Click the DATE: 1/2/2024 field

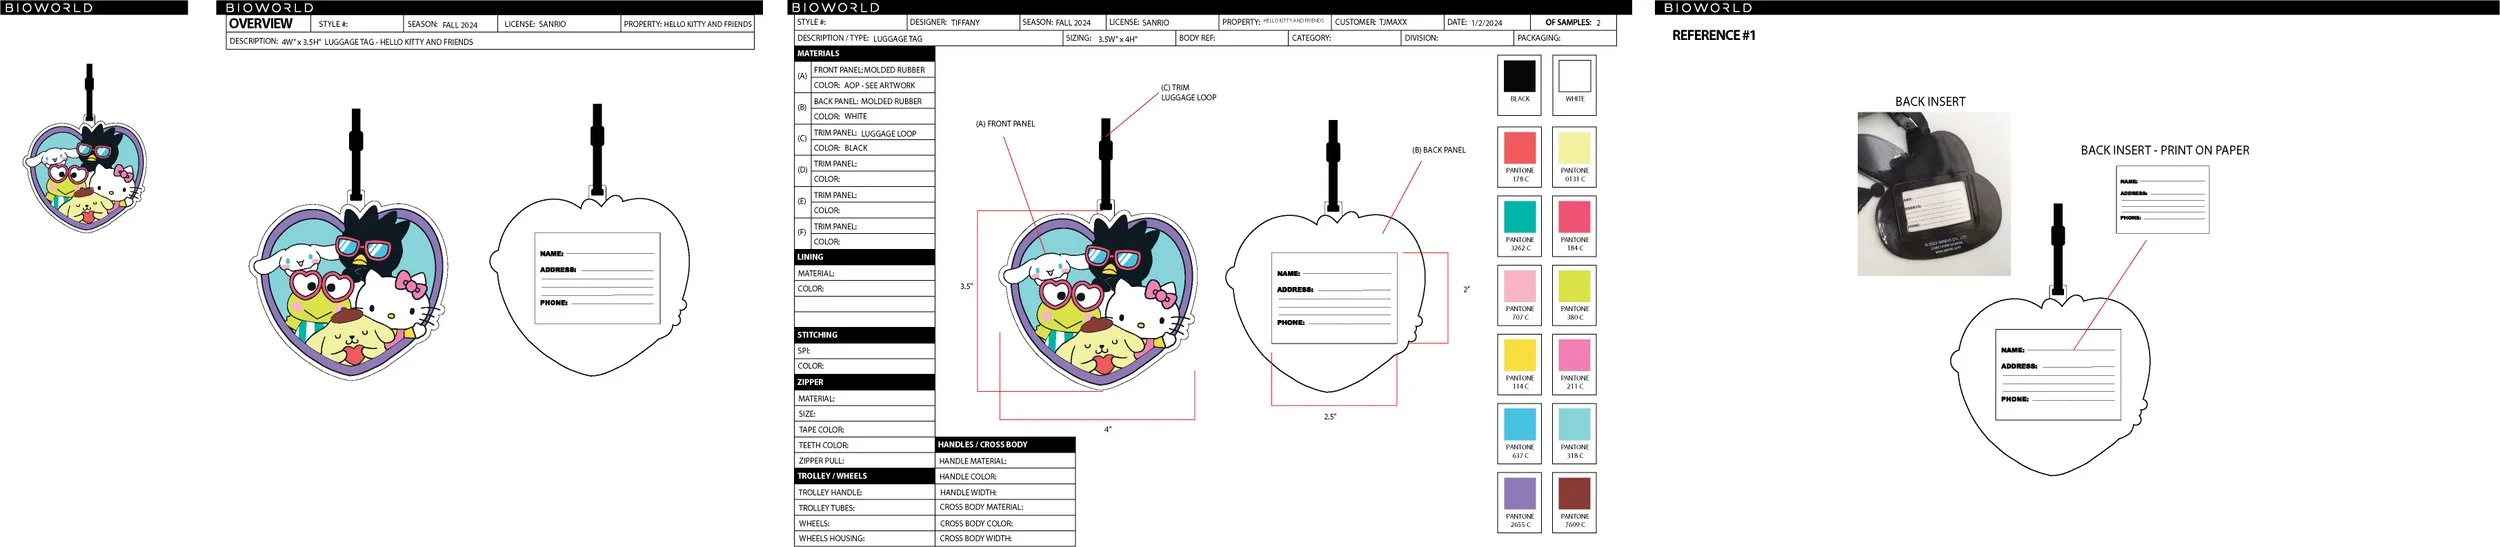[x=1486, y=22]
